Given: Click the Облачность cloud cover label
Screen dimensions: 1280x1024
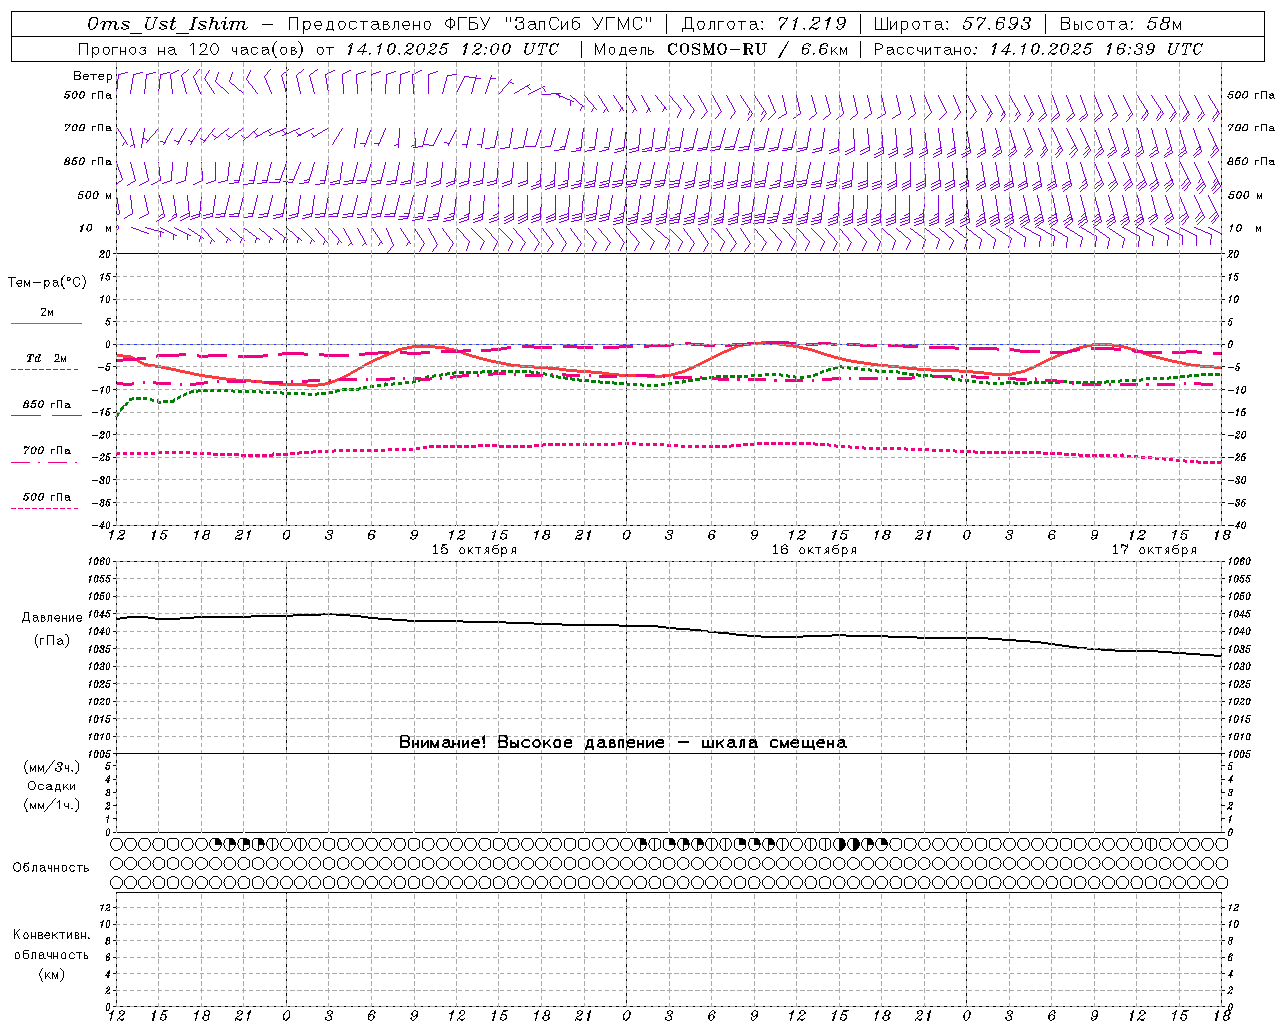Looking at the screenshot, I should tap(51, 868).
